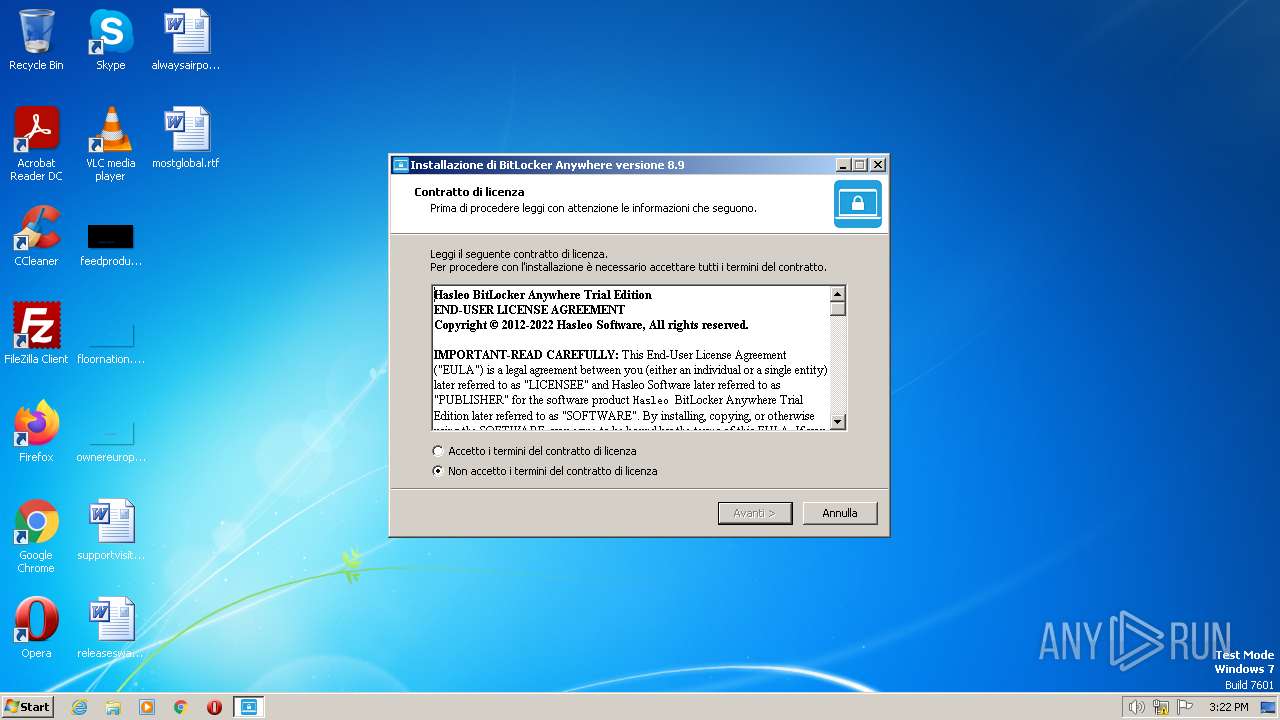This screenshot has width=1280, height=720.
Task: Select the feedprodu black thumbnail file
Action: pos(110,243)
